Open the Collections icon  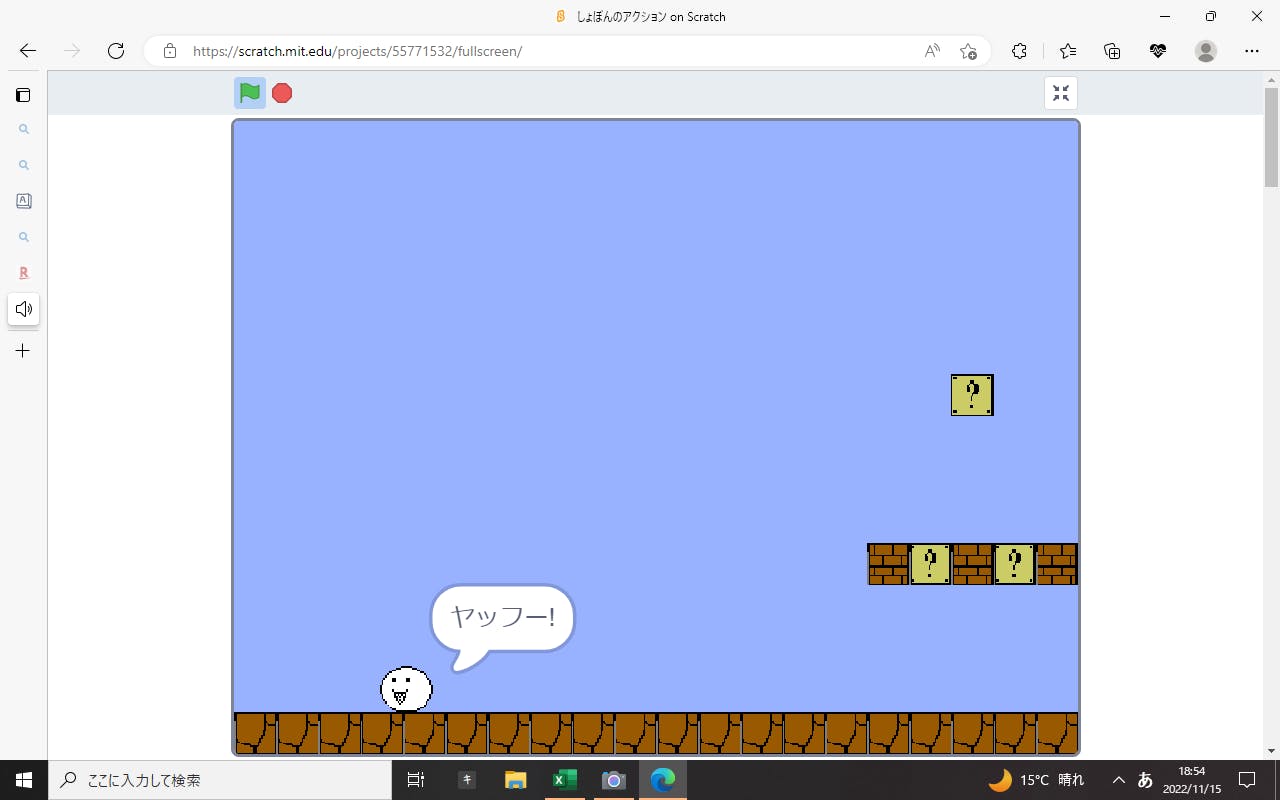click(1112, 51)
